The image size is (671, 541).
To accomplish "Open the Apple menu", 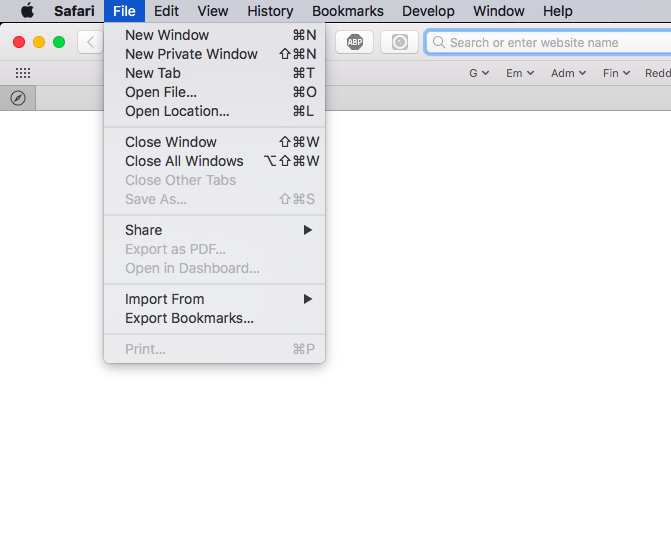I will click(x=27, y=10).
